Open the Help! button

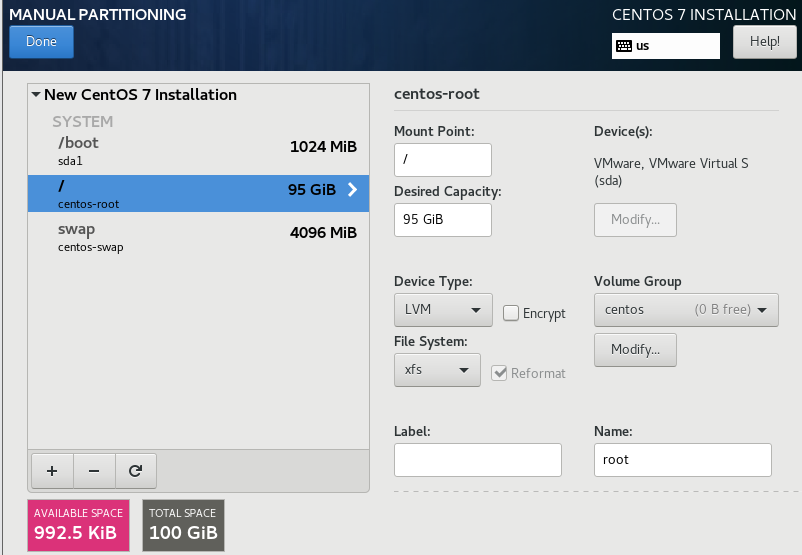pyautogui.click(x=765, y=41)
